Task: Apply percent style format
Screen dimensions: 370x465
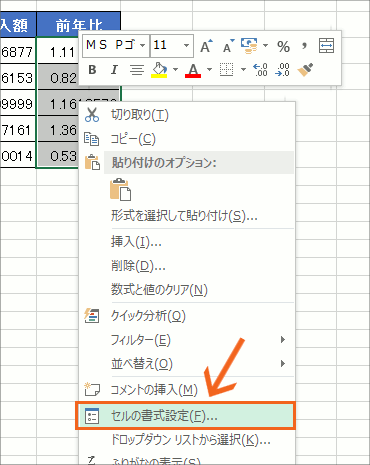Action: [283, 46]
